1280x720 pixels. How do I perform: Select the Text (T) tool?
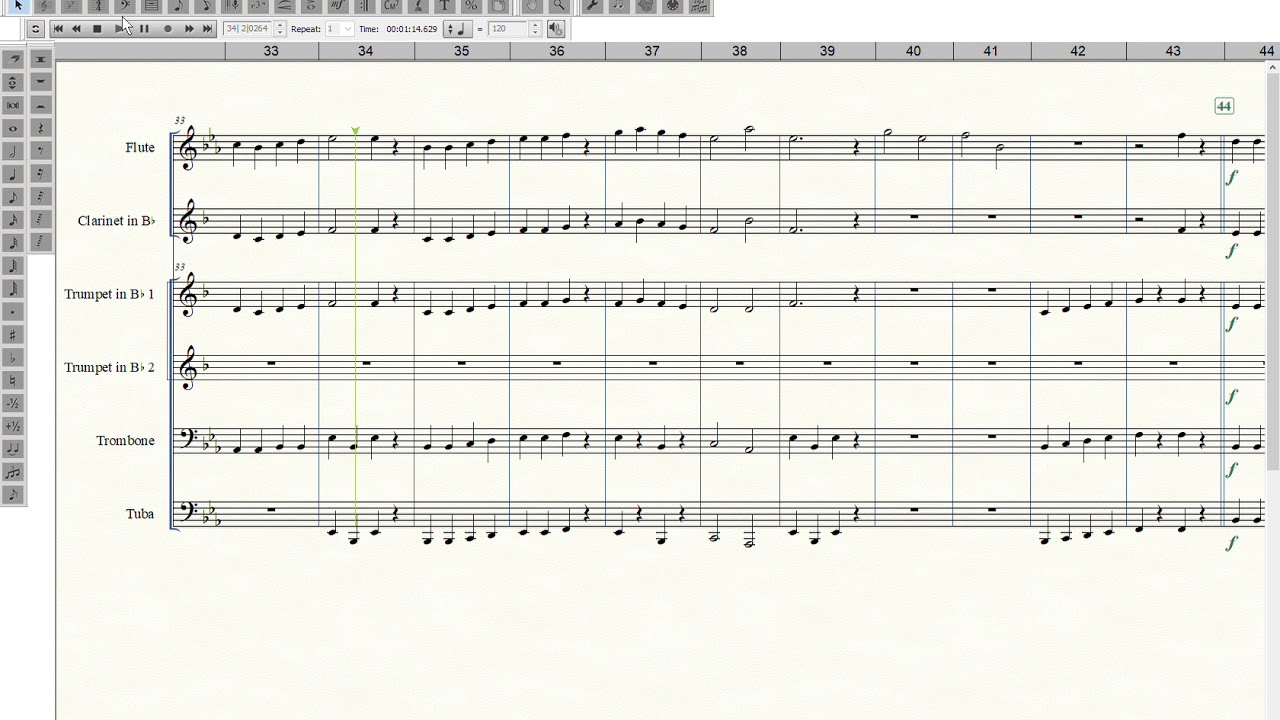(445, 6)
